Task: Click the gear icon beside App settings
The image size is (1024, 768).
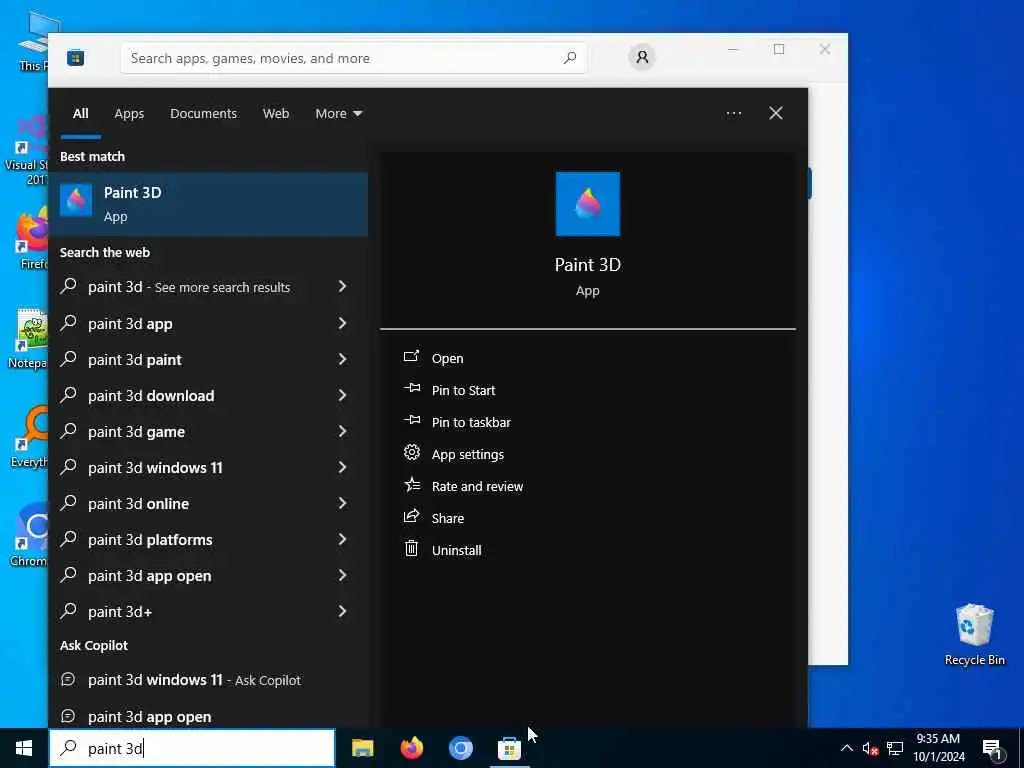Action: tap(411, 452)
